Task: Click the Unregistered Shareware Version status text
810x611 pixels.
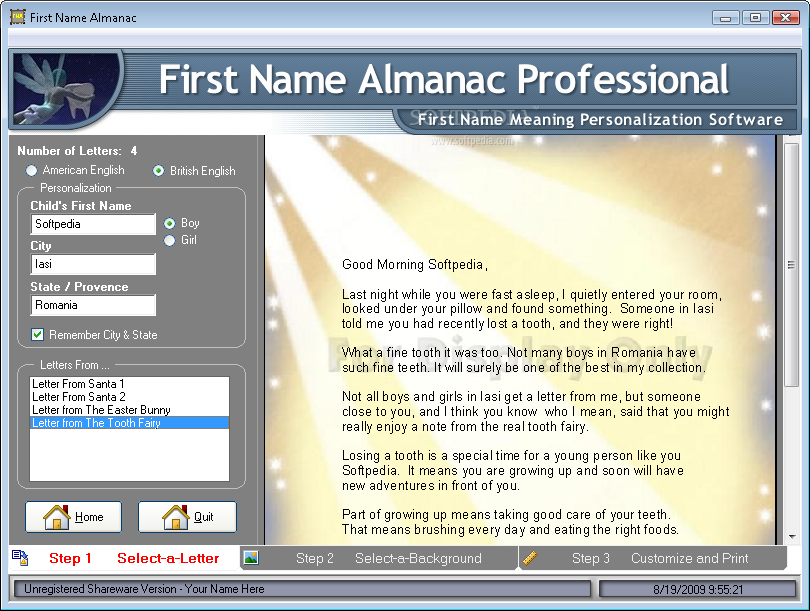Action: tap(144, 589)
